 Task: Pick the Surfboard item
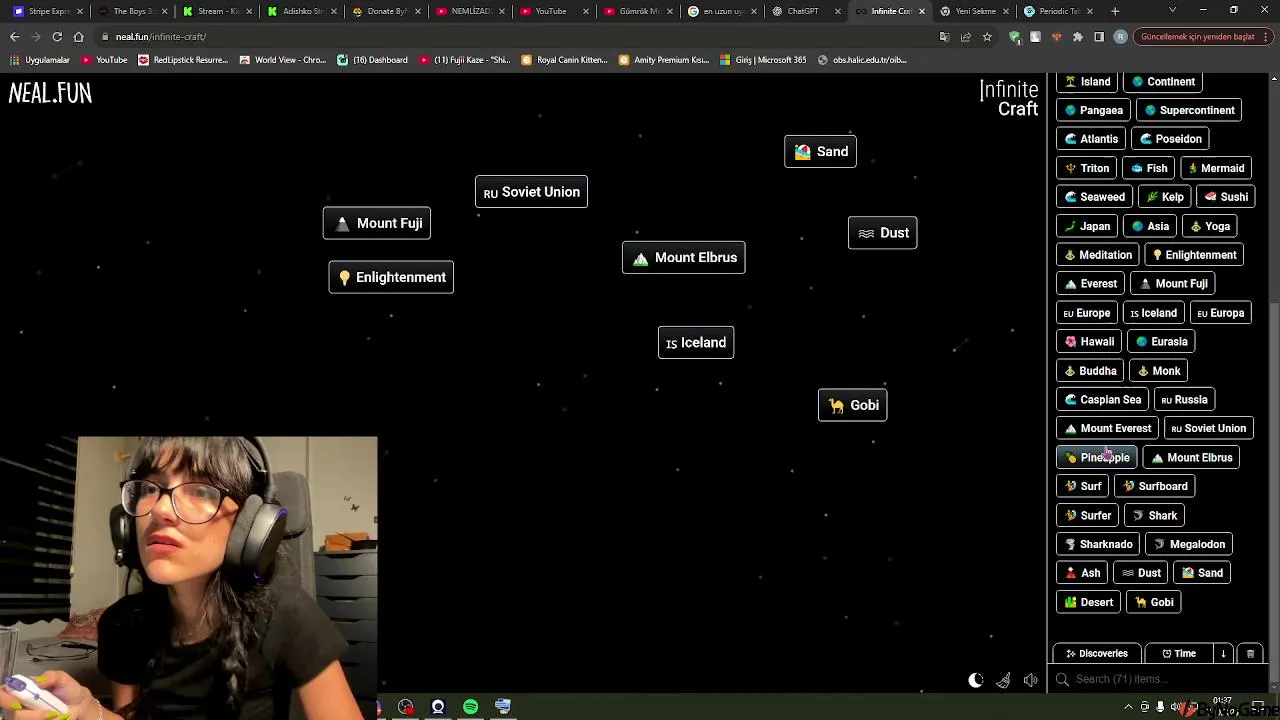[x=1154, y=486]
